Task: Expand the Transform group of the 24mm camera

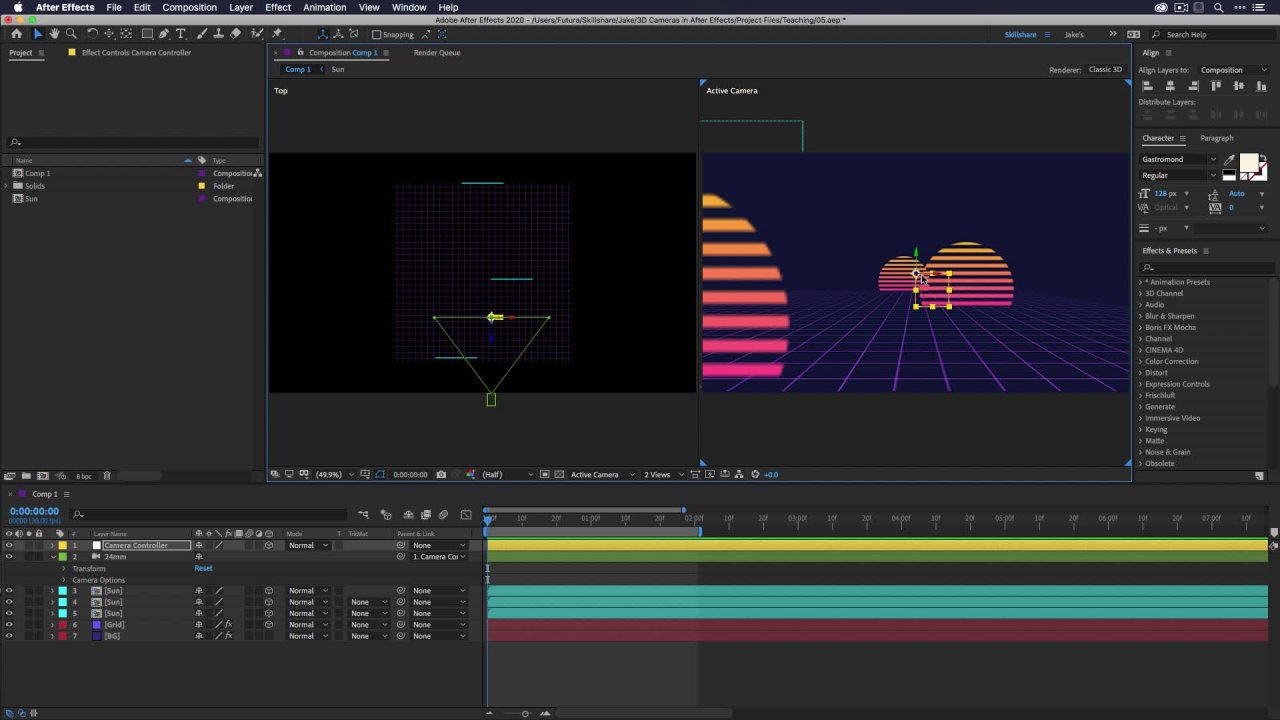Action: tap(64, 568)
